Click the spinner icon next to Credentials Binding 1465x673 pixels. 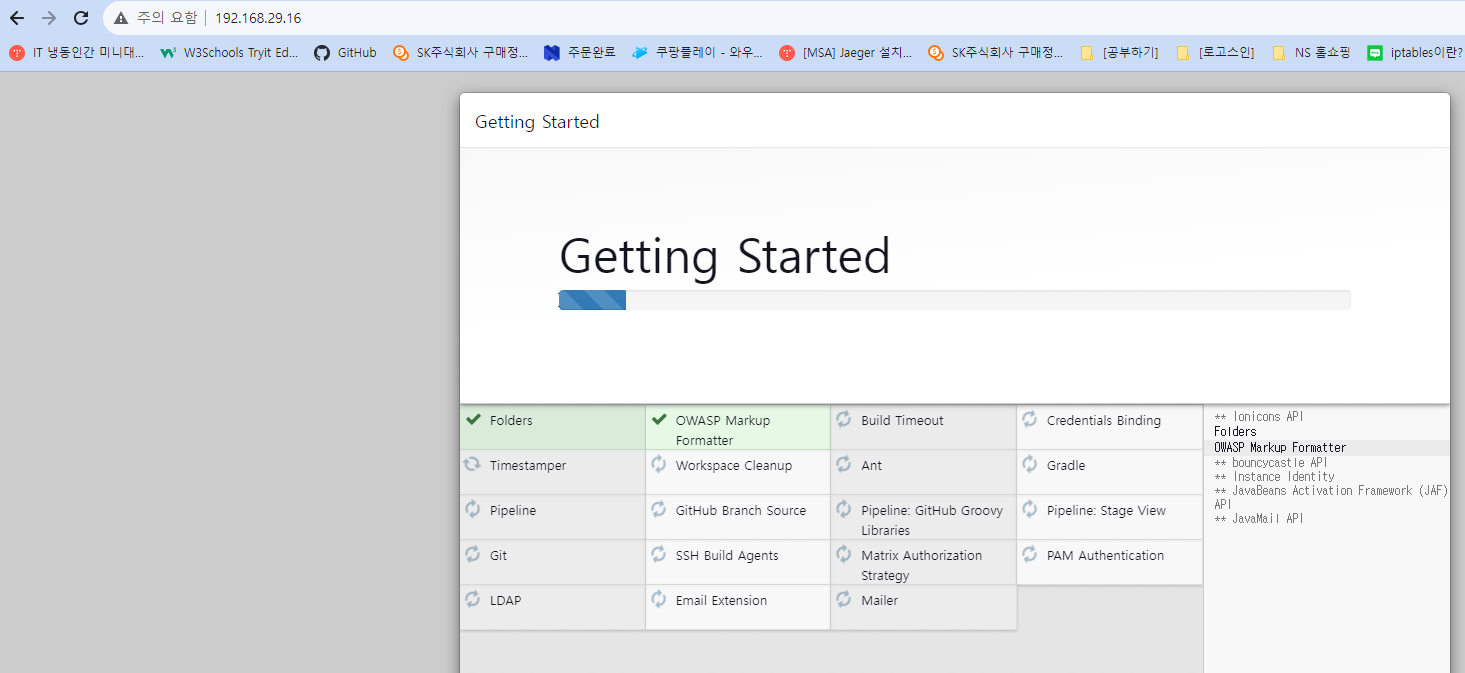(x=1030, y=419)
